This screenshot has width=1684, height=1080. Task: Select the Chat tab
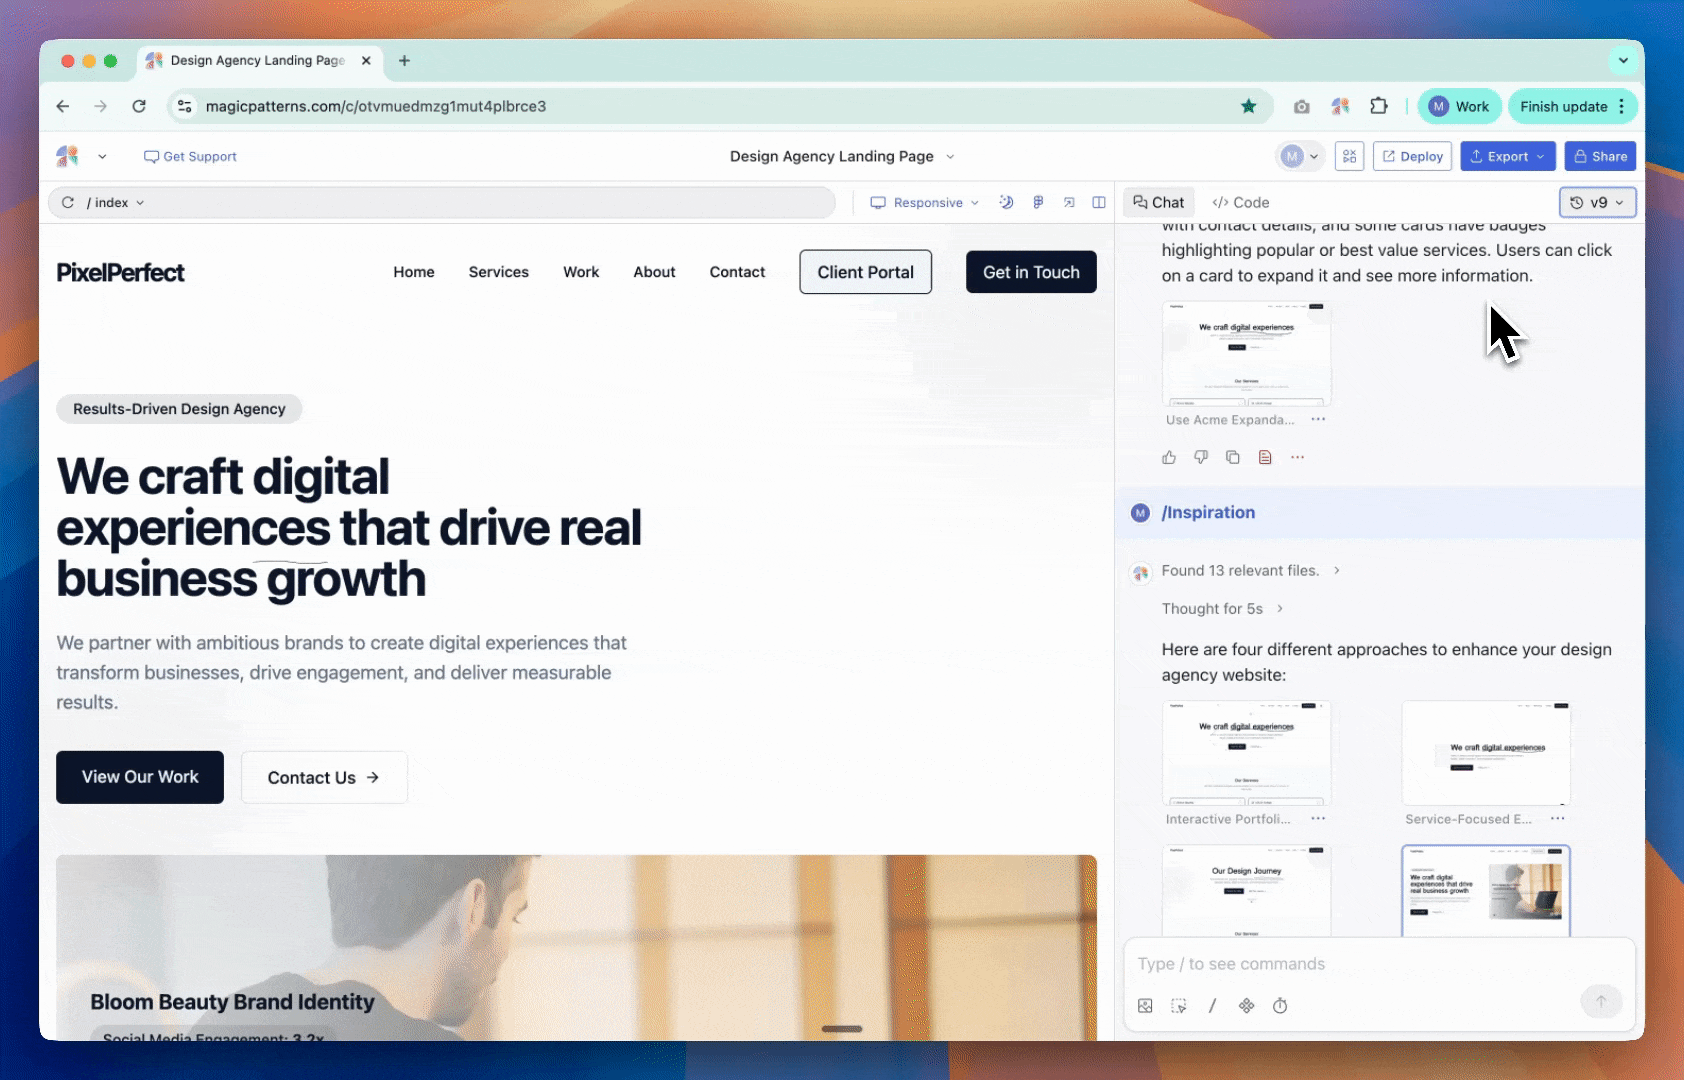point(1158,202)
